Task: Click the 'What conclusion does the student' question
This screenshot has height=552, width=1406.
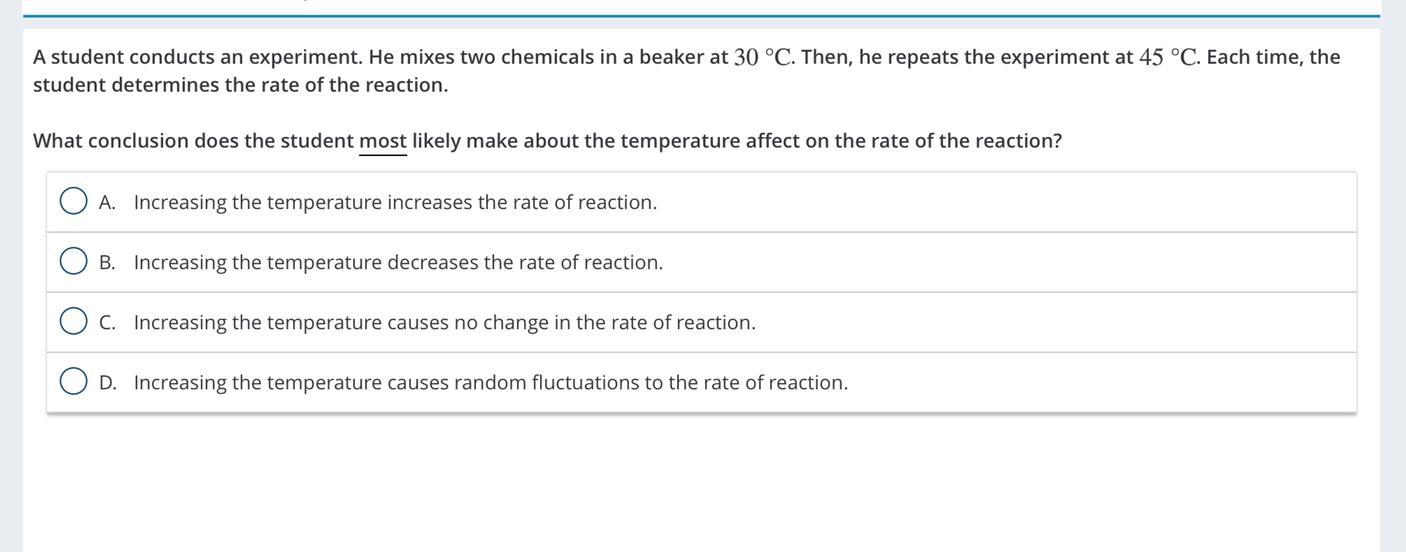Action: point(547,141)
